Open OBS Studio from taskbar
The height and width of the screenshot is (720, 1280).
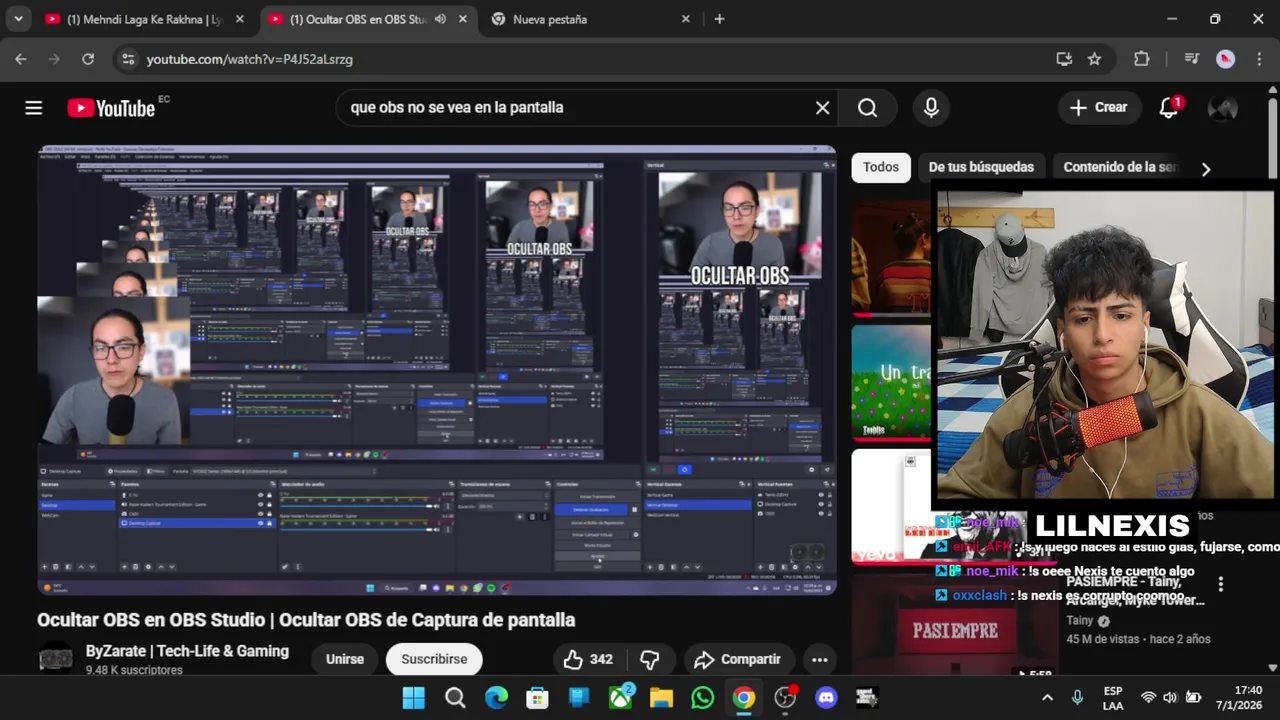point(785,697)
